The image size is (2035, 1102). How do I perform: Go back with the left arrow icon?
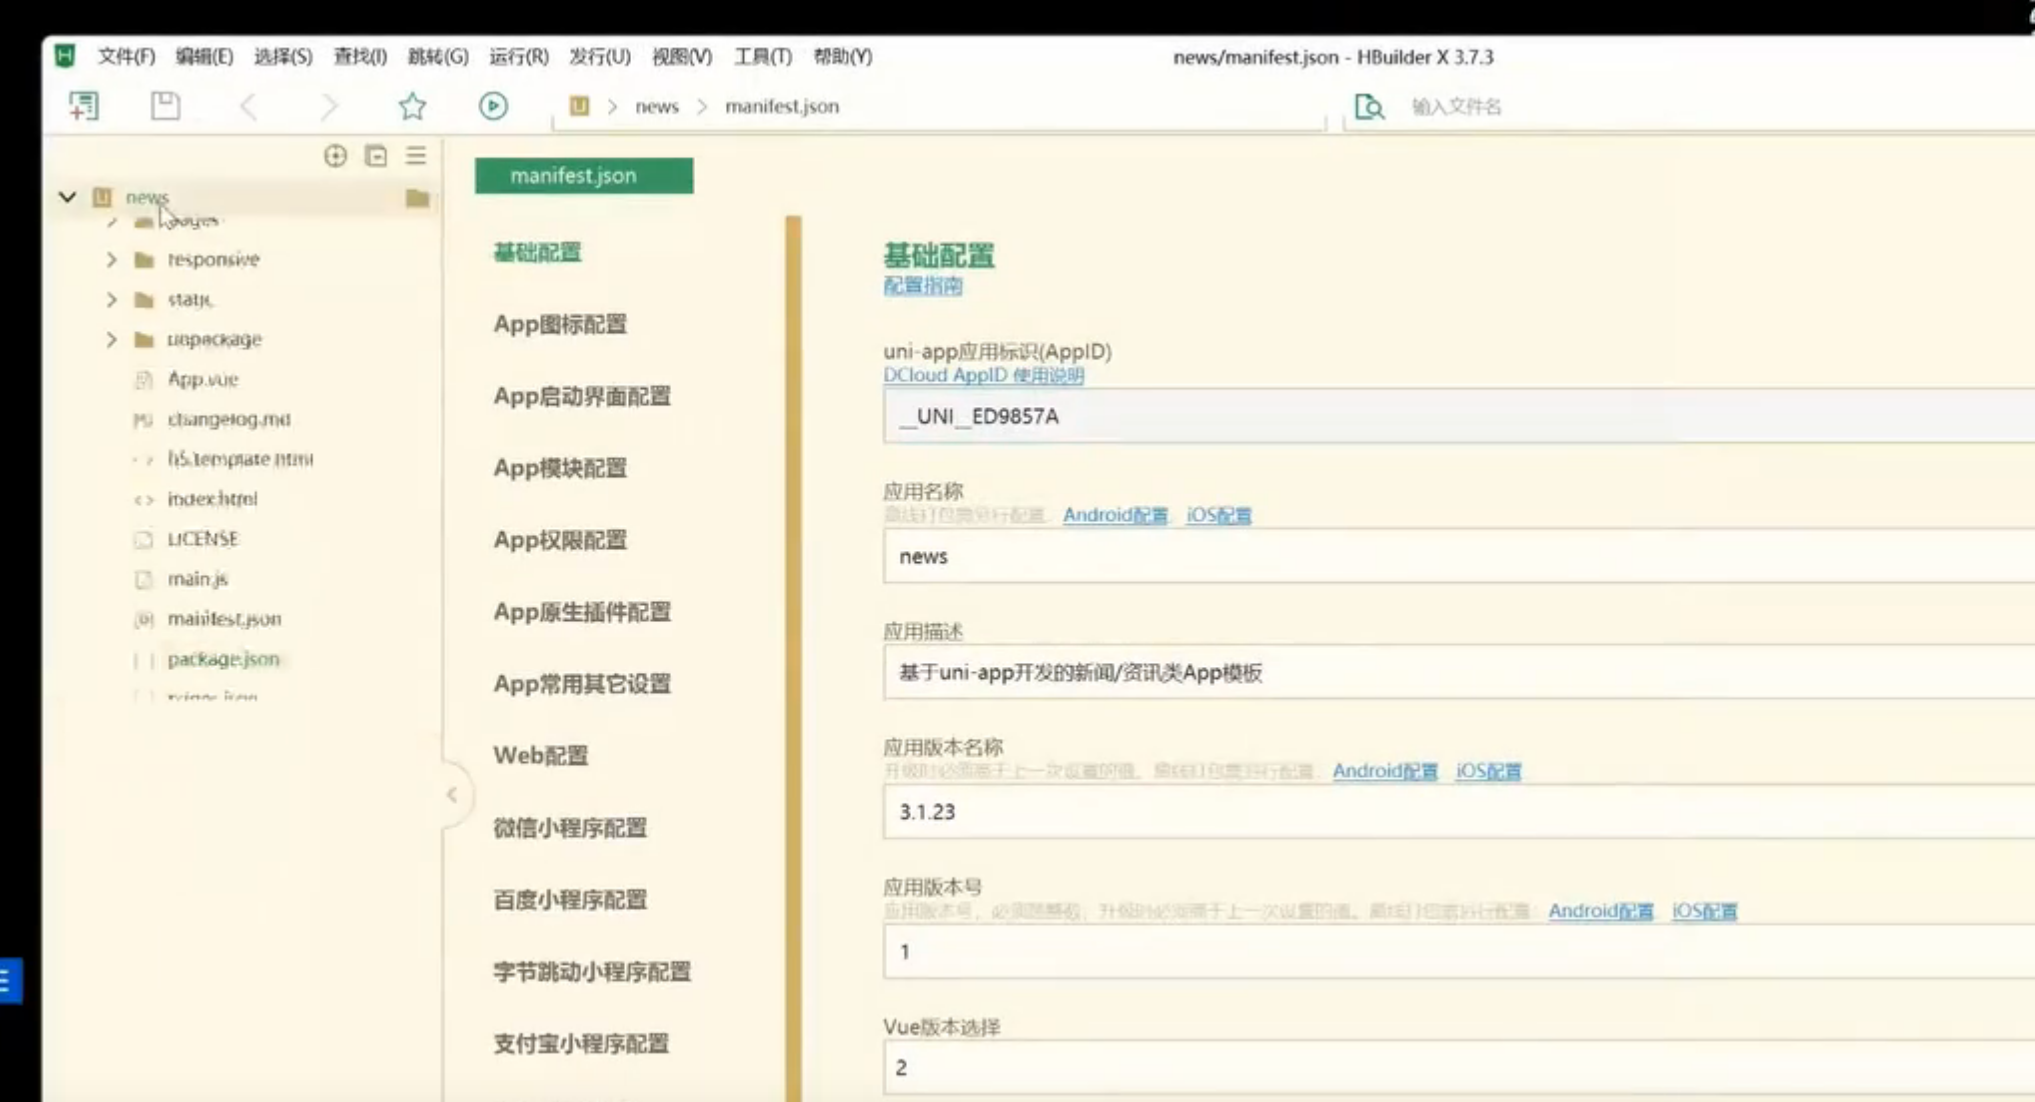coord(248,106)
